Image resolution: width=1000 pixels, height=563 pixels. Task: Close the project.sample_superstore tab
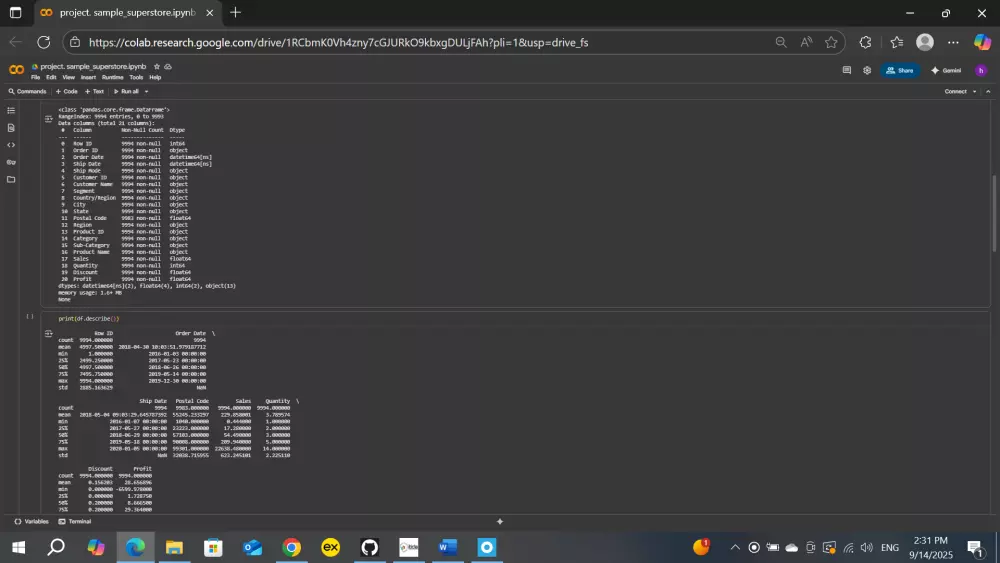pyautogui.click(x=209, y=13)
